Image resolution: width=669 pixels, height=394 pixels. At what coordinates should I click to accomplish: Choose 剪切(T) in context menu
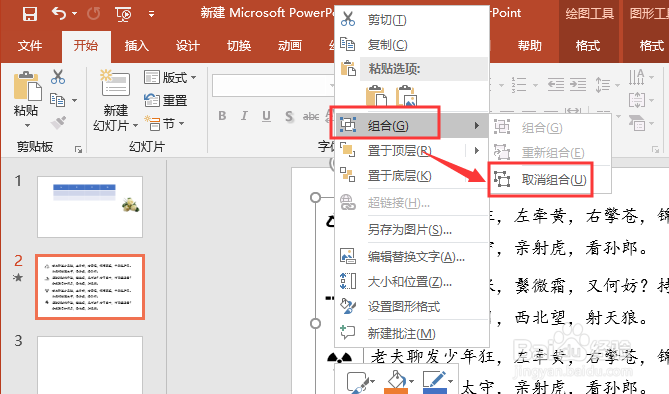click(x=411, y=20)
